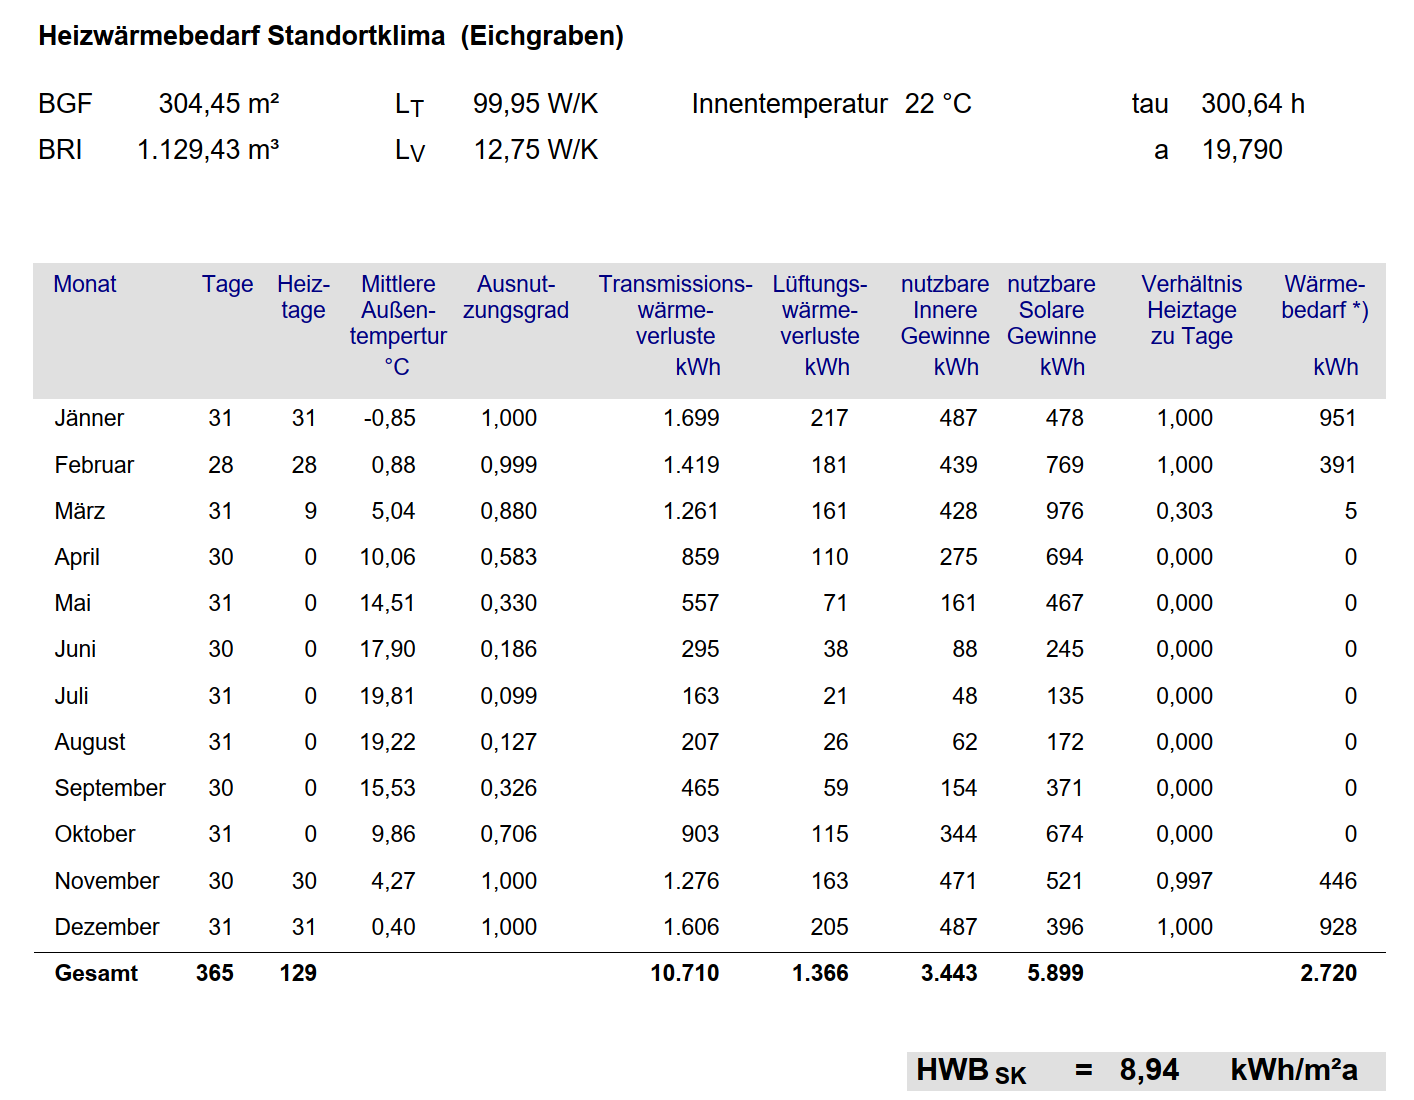Select the BGF value 304,45 m²
Screen dimensions: 1414x1100
[219, 104]
